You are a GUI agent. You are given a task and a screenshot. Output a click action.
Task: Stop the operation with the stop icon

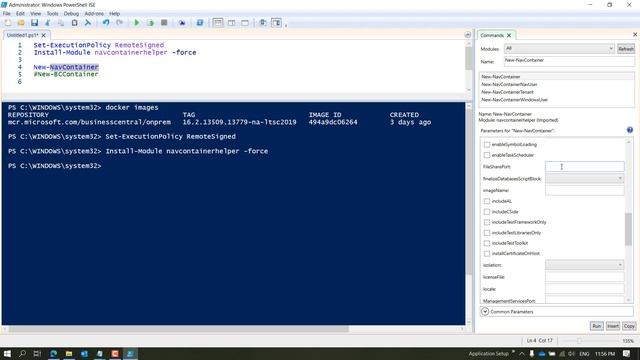click(164, 23)
